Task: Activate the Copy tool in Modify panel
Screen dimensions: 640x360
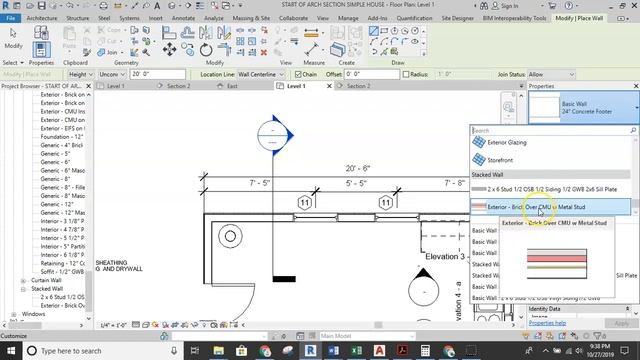Action: (187, 50)
